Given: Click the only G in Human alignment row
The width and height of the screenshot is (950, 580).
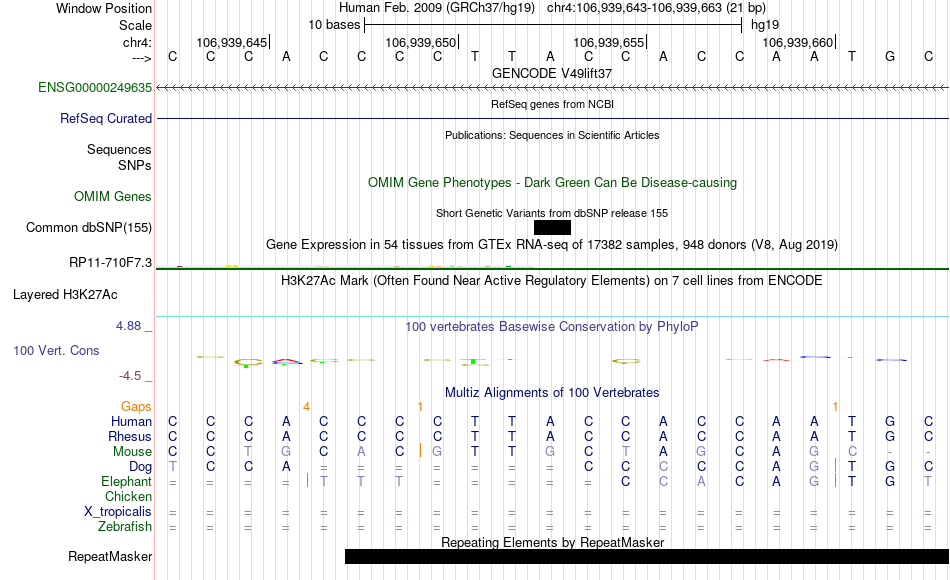Looking at the screenshot, I should pyautogui.click(x=890, y=421).
